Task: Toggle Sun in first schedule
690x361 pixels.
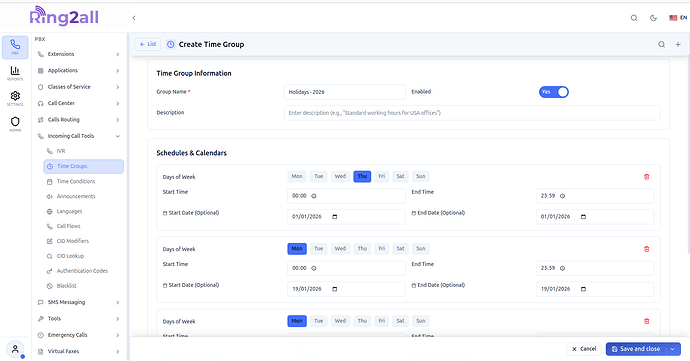Action: point(421,177)
